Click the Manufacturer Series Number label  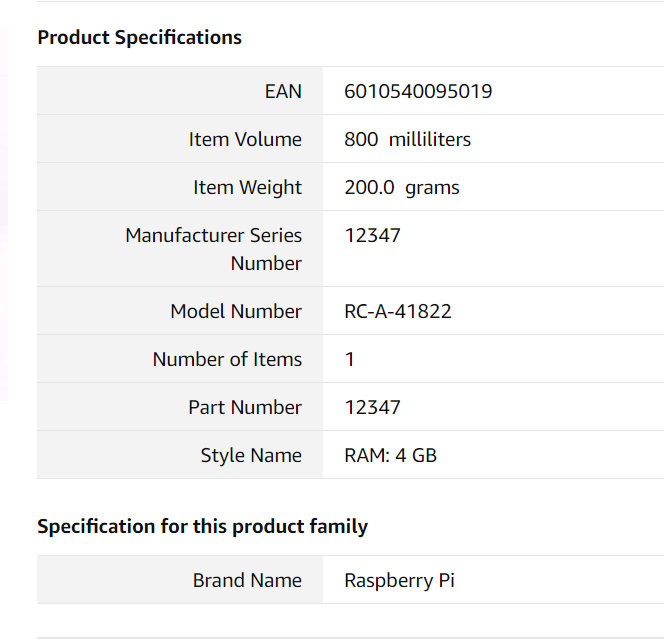point(213,249)
